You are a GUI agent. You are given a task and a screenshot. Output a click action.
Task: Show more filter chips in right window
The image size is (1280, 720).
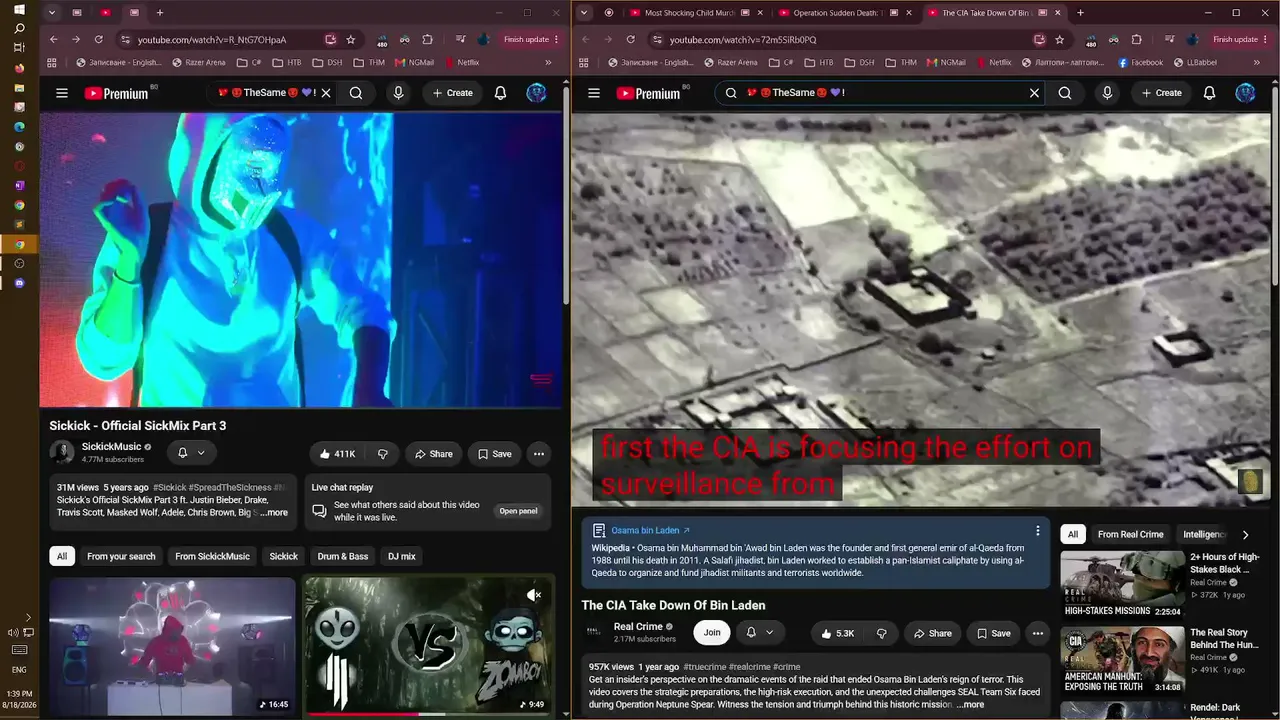[x=1245, y=535]
